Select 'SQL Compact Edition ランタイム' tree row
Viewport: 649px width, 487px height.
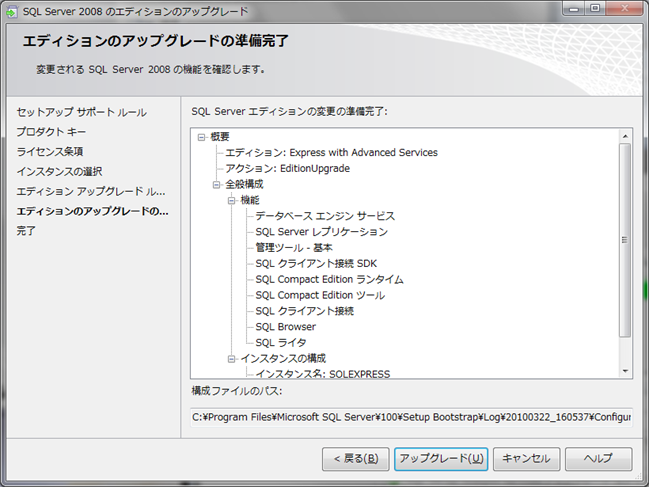click(x=329, y=279)
